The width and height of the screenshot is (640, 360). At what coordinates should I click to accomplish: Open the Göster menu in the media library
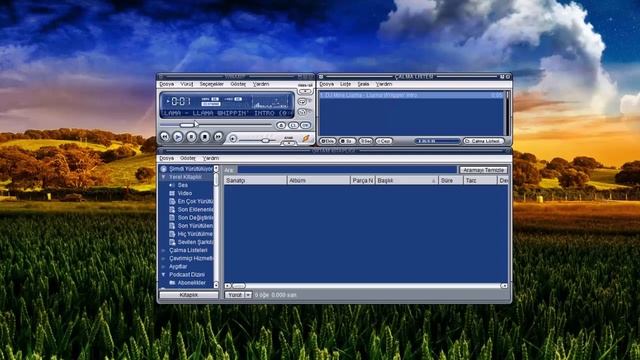(188, 158)
